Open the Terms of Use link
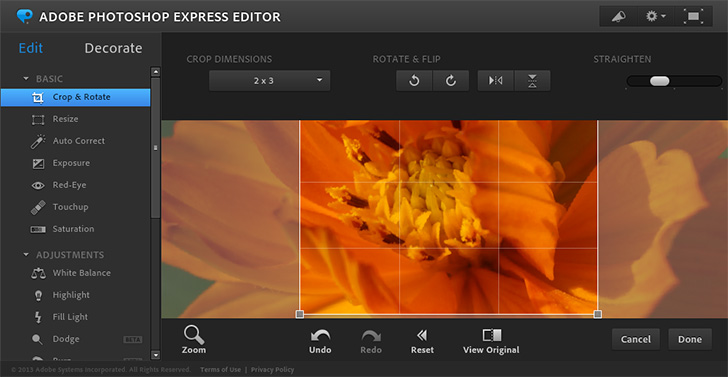The image size is (728, 377). [x=221, y=370]
